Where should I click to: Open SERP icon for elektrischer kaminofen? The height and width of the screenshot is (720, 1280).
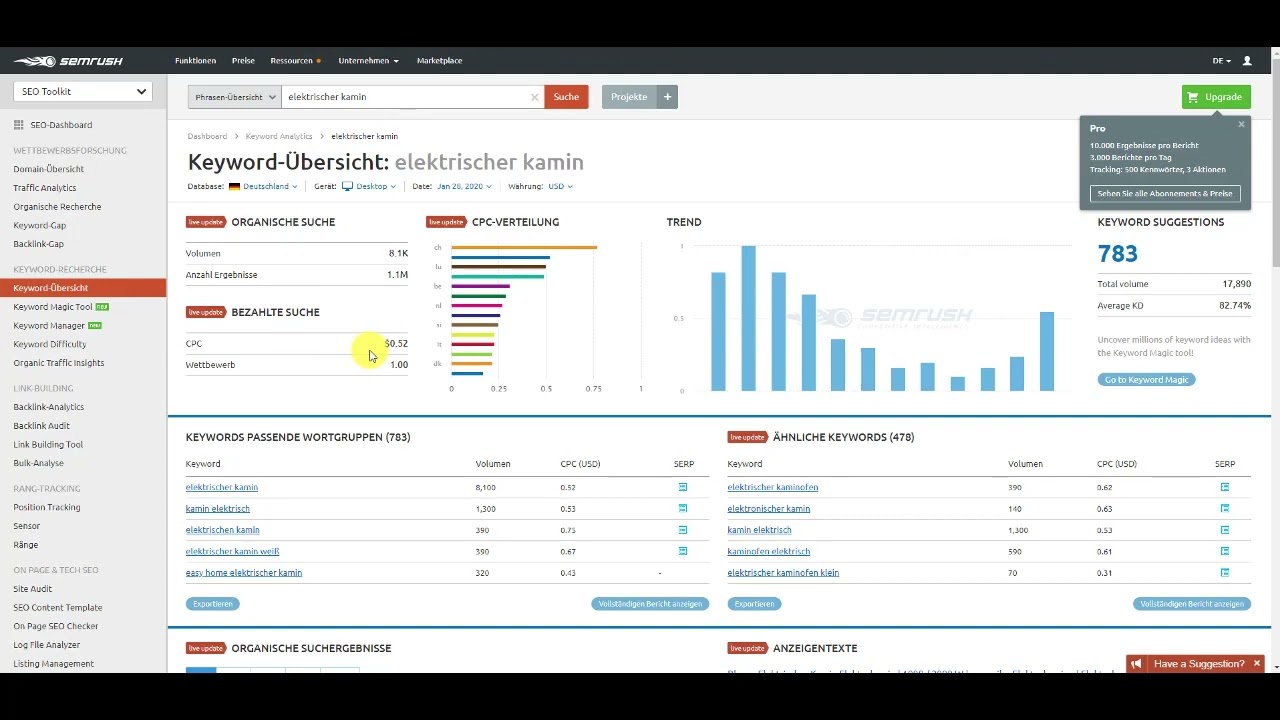[1224, 487]
